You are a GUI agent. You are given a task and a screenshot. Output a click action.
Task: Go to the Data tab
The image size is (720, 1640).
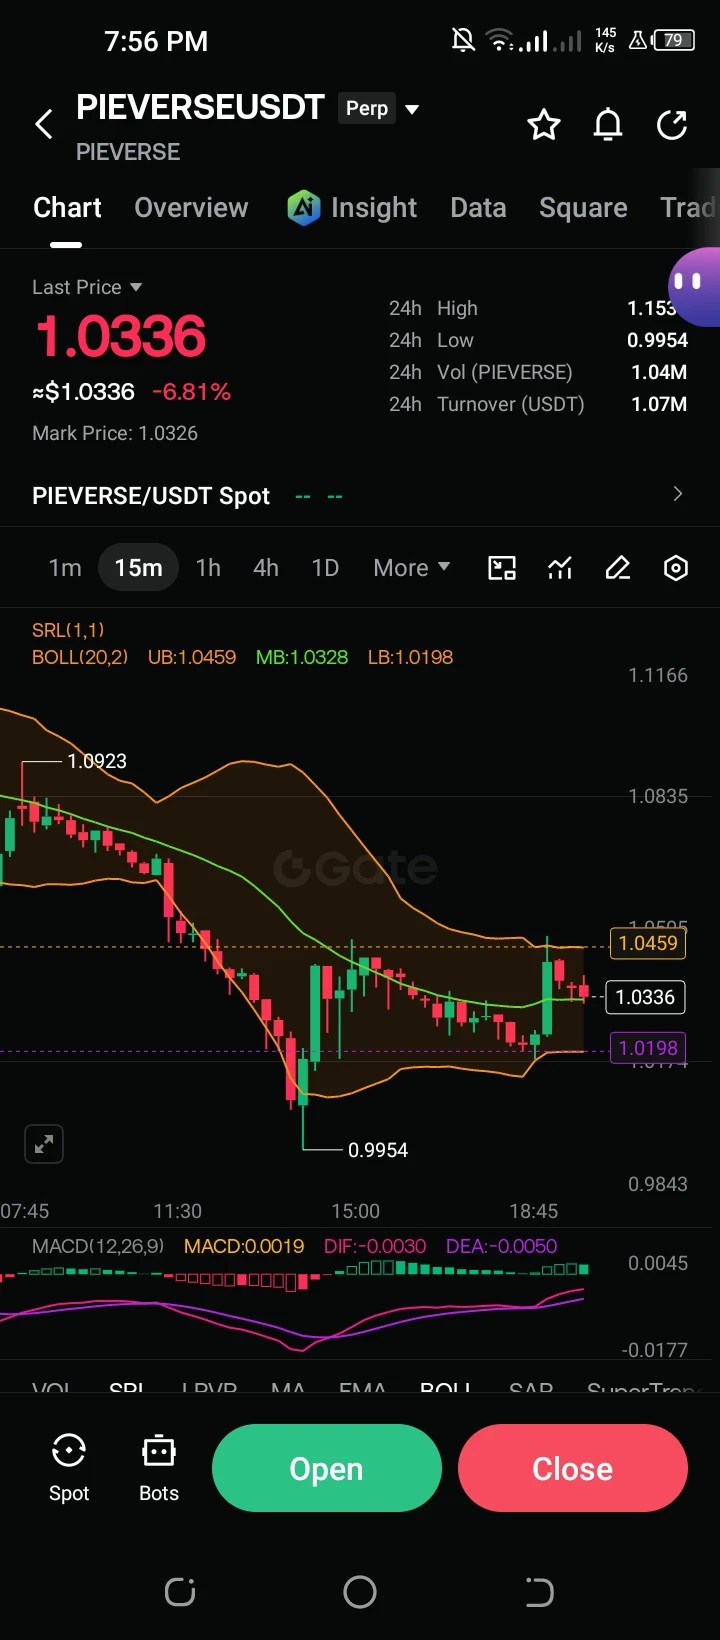coord(478,207)
